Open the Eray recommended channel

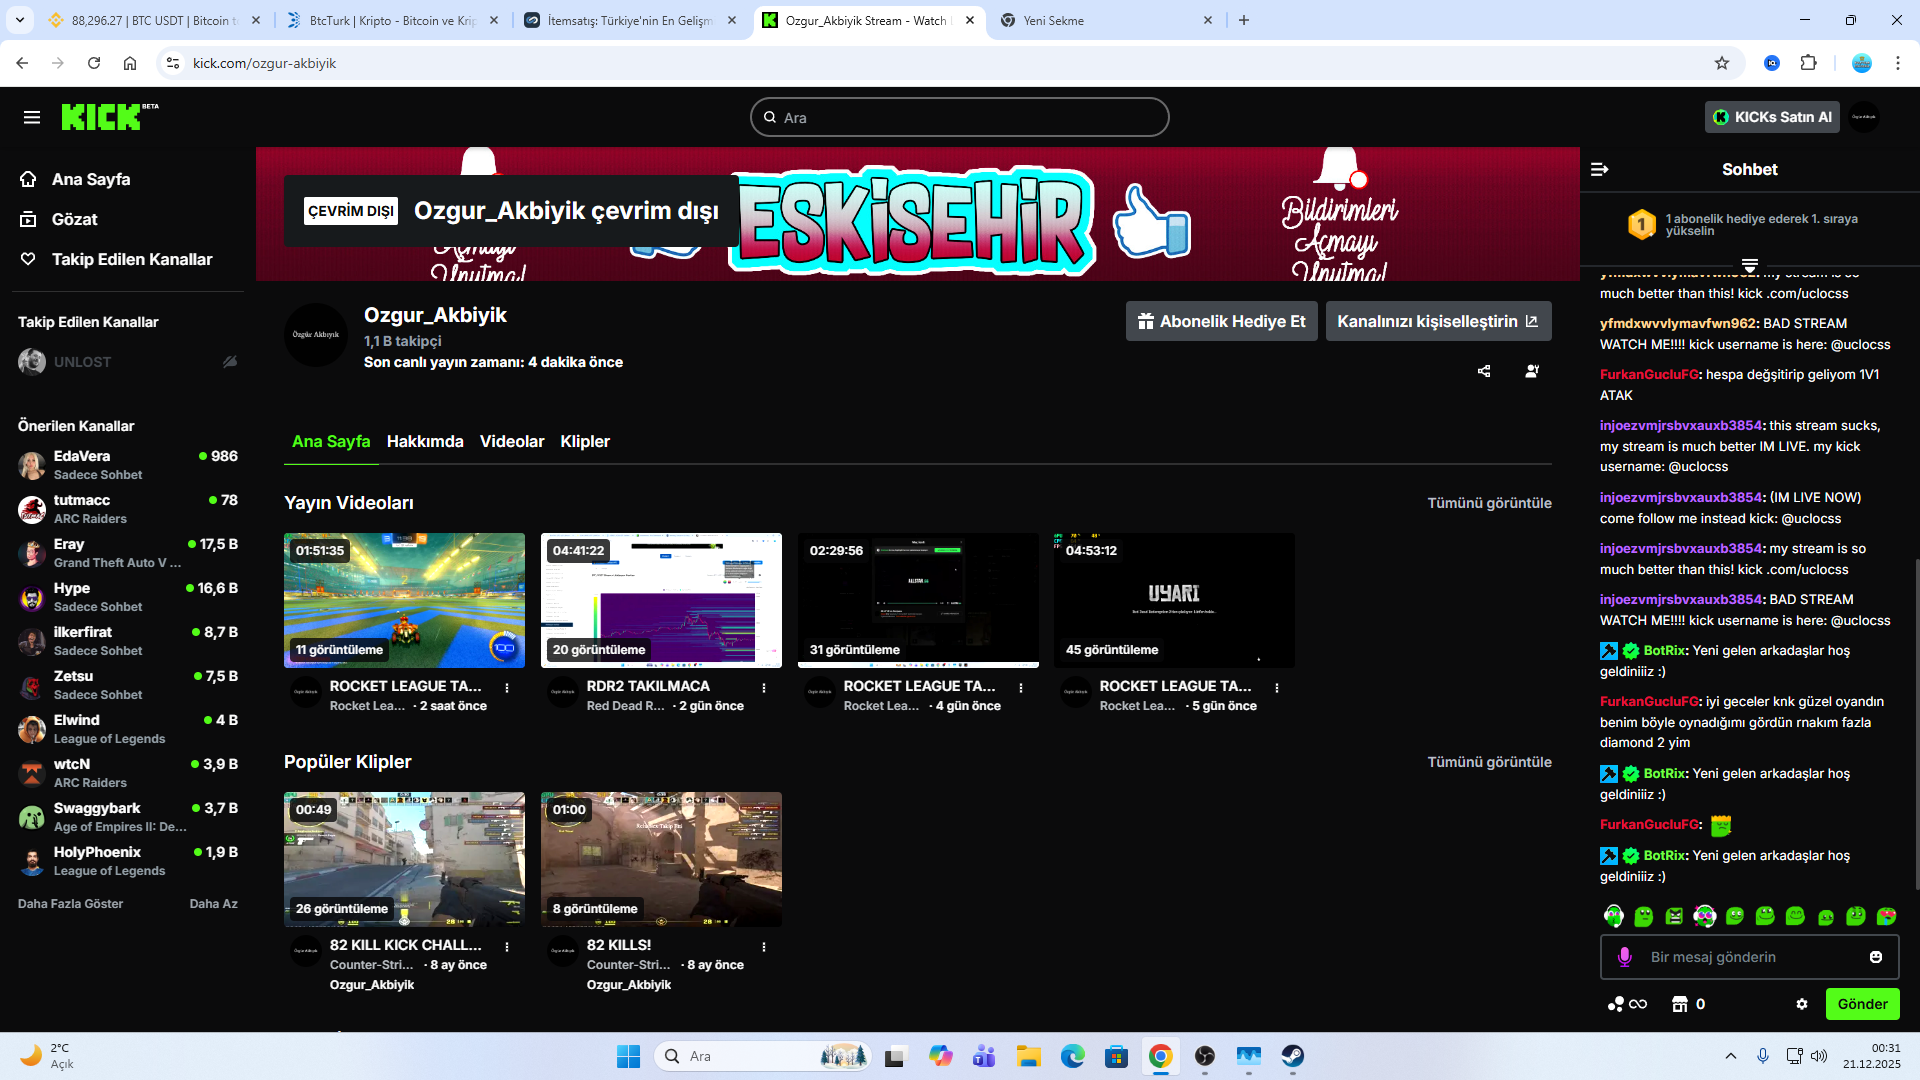(128, 553)
